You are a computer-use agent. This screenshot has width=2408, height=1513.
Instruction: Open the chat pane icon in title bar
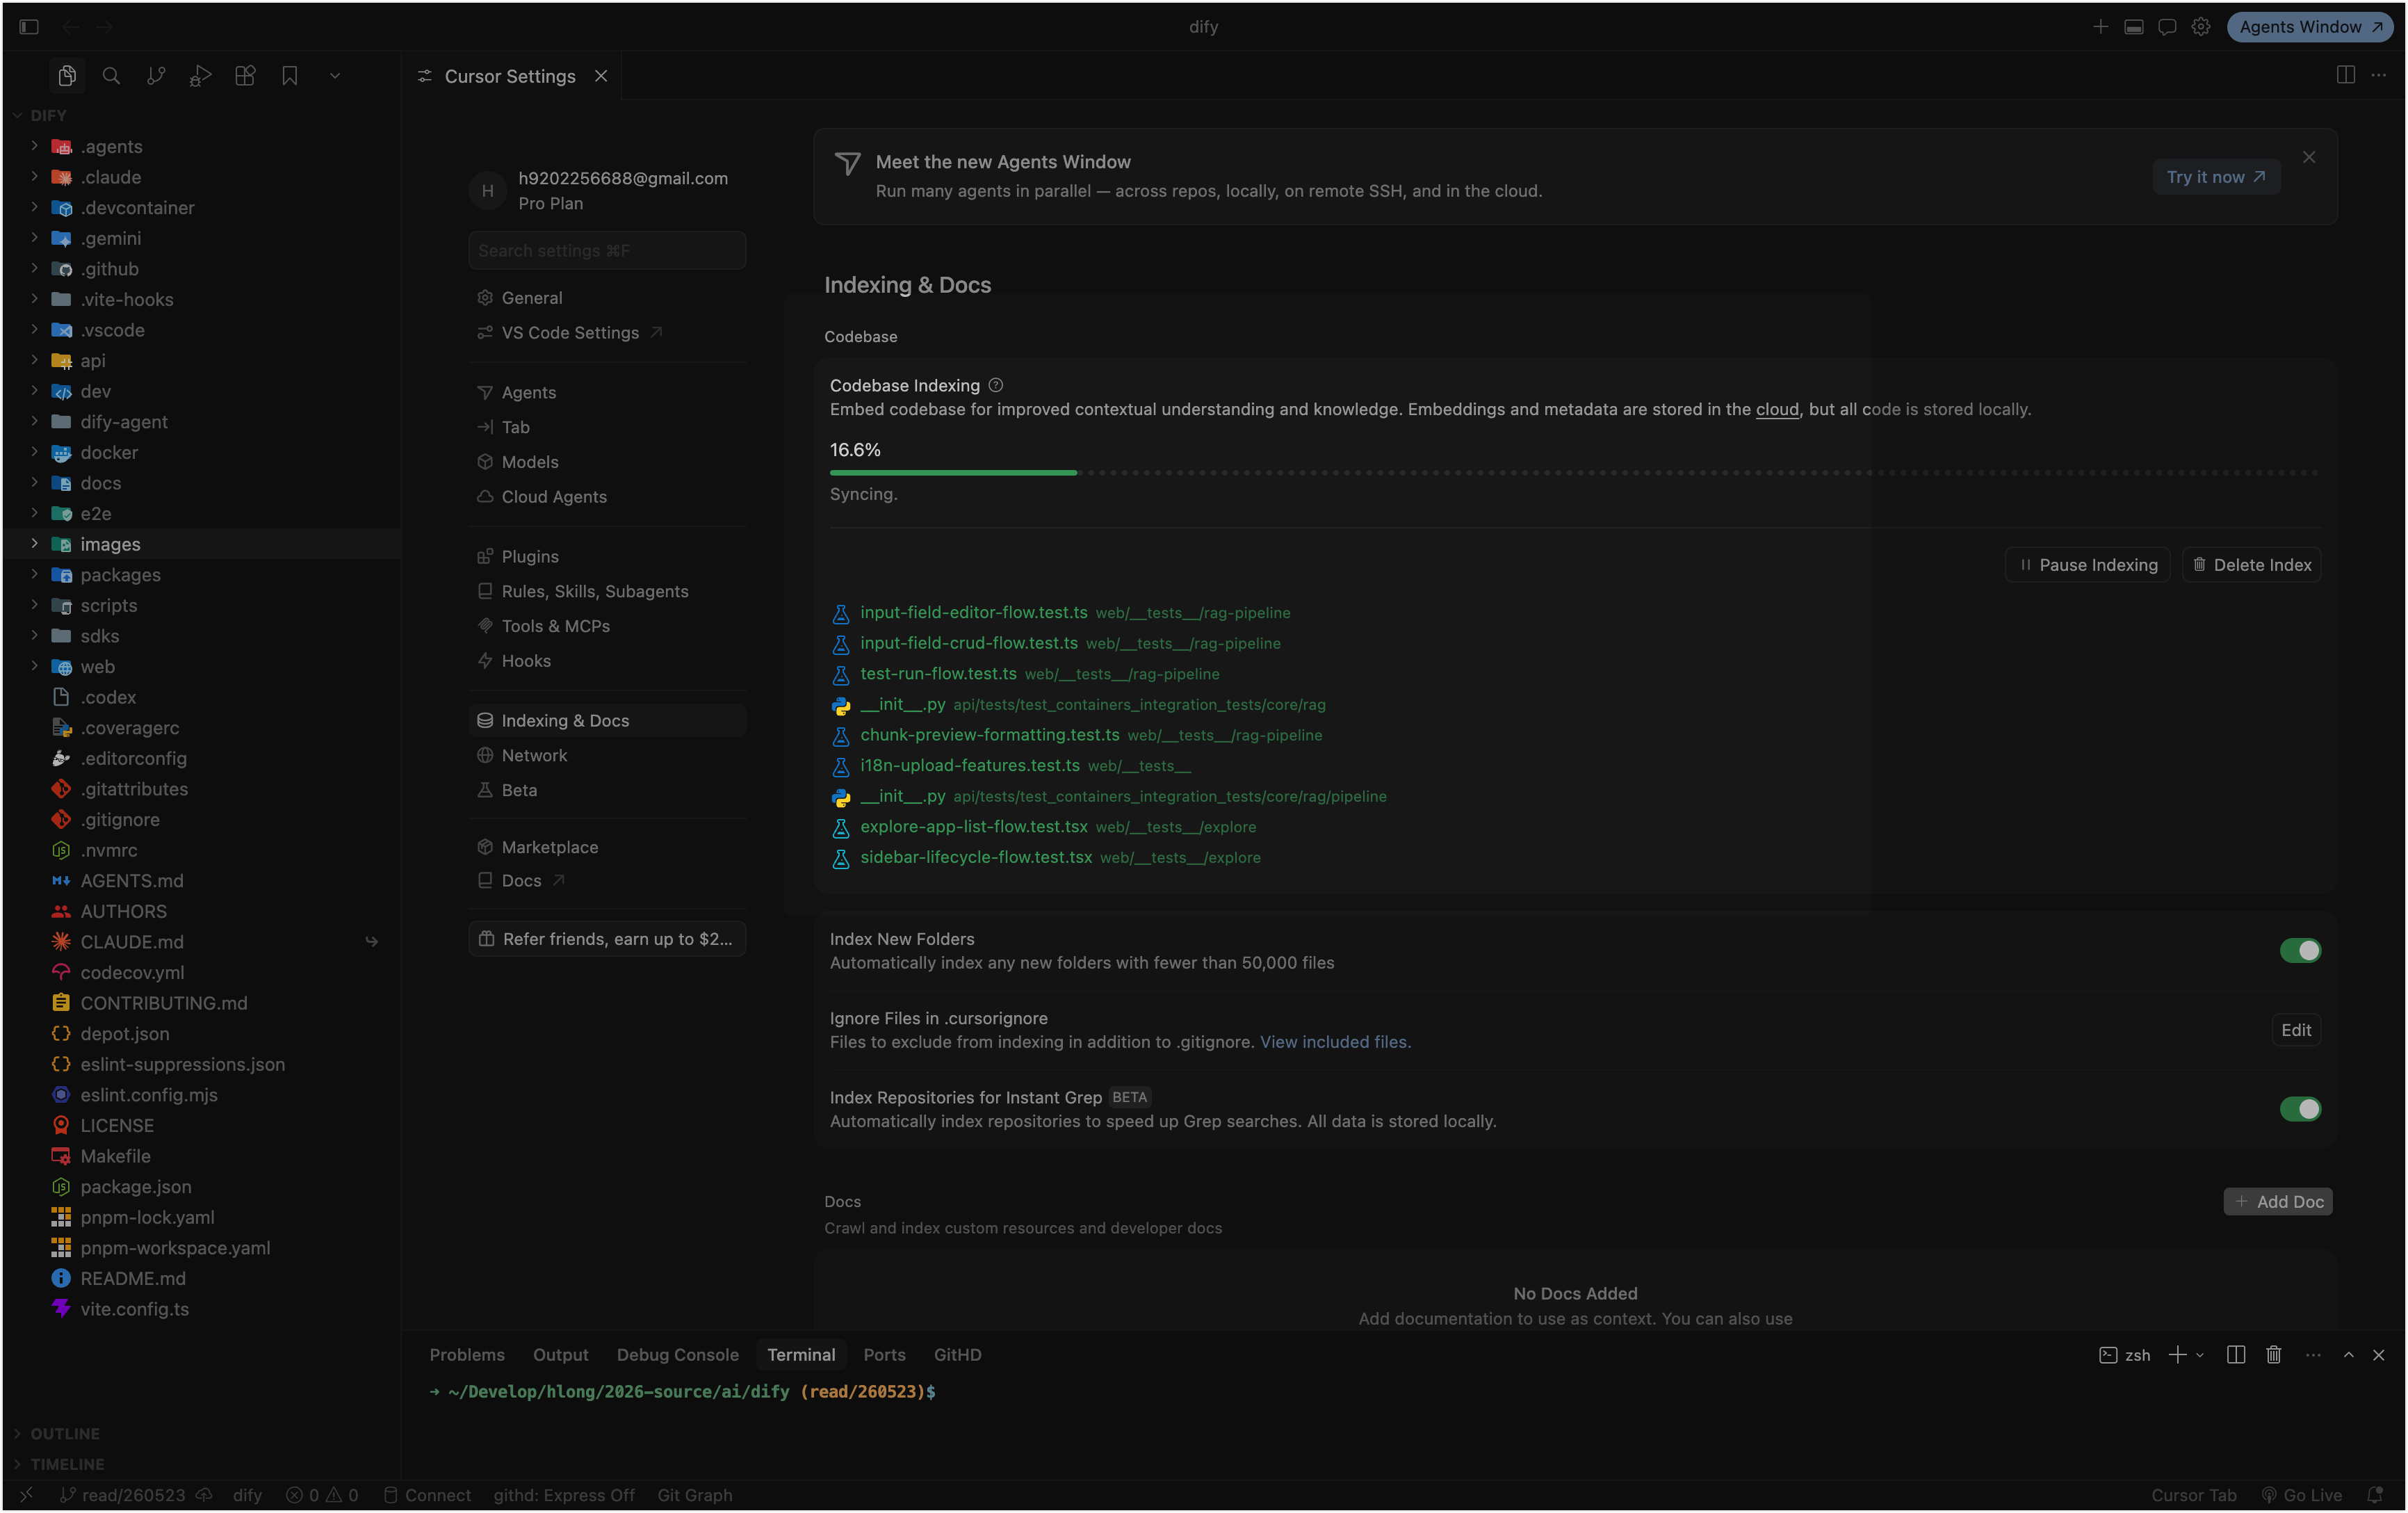pyautogui.click(x=2167, y=27)
